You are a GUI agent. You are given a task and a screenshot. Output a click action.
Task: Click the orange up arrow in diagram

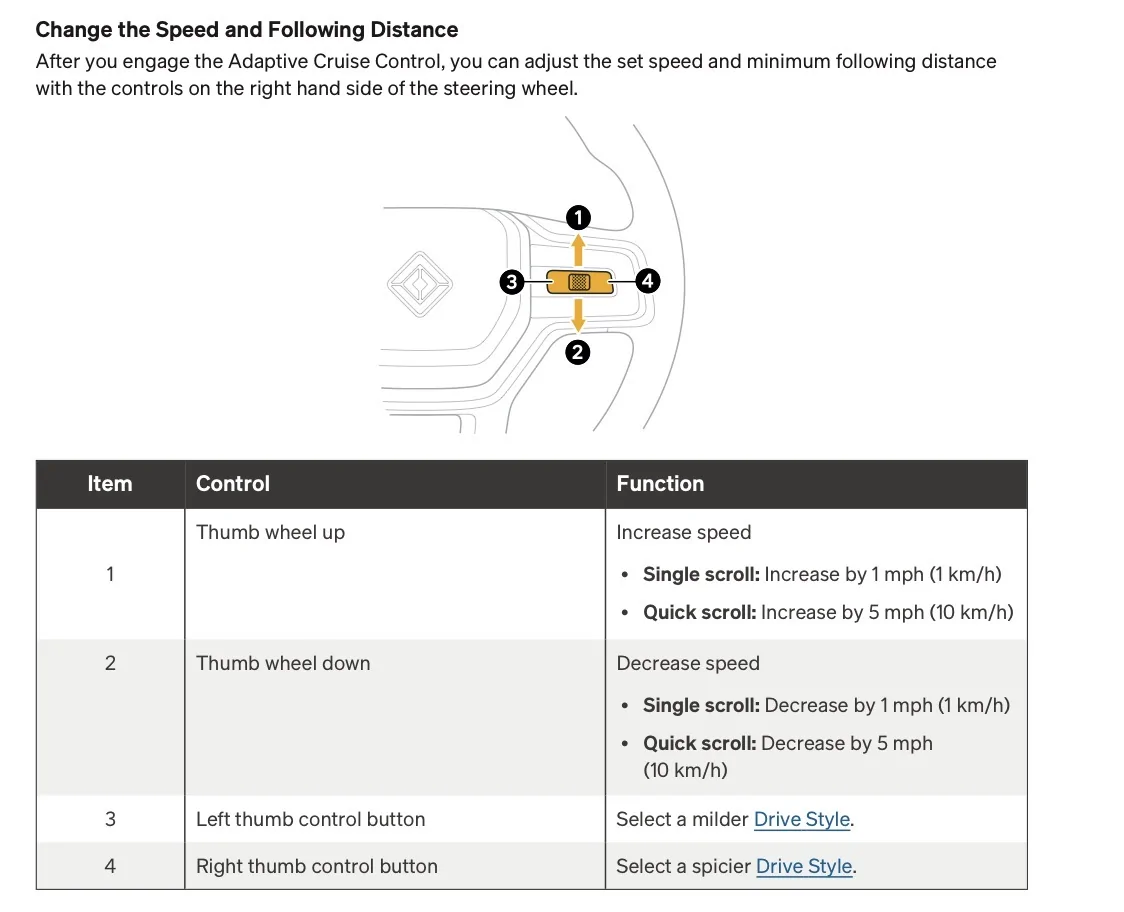click(578, 250)
